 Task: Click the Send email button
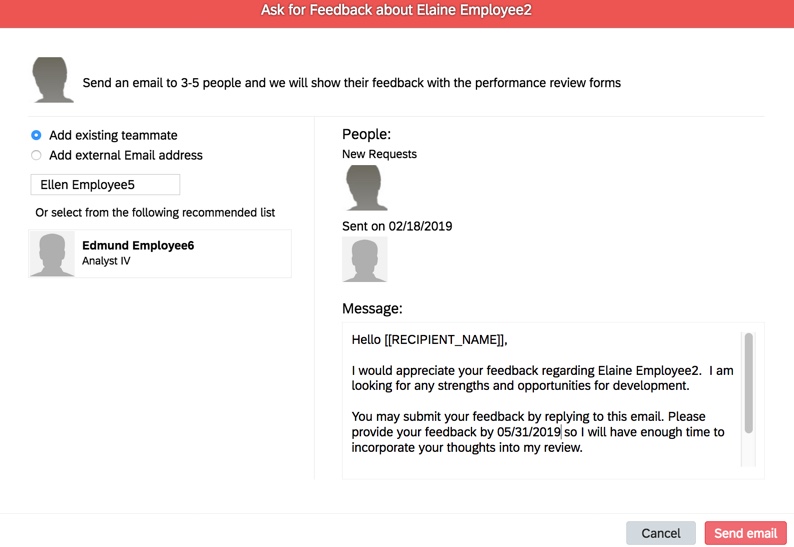[x=745, y=533]
